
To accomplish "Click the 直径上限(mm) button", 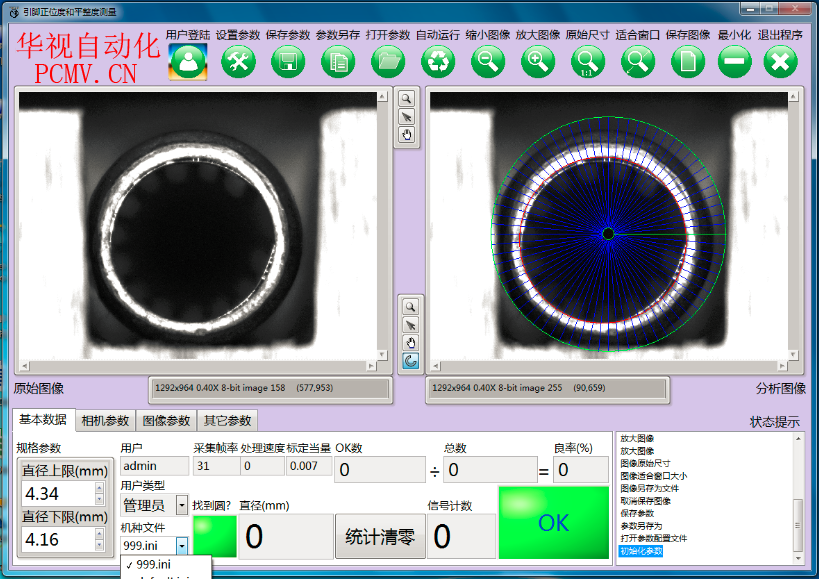I will coord(65,471).
